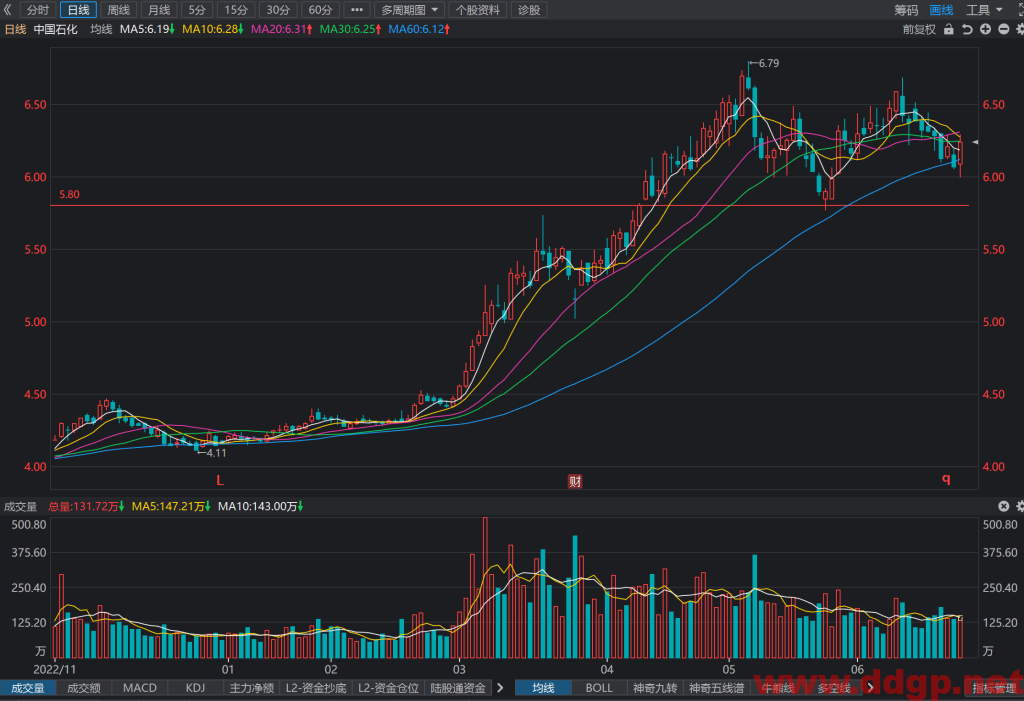The width and height of the screenshot is (1024, 701).
Task: Select the L2-资金仓位 indicator tab
Action: click(x=389, y=688)
